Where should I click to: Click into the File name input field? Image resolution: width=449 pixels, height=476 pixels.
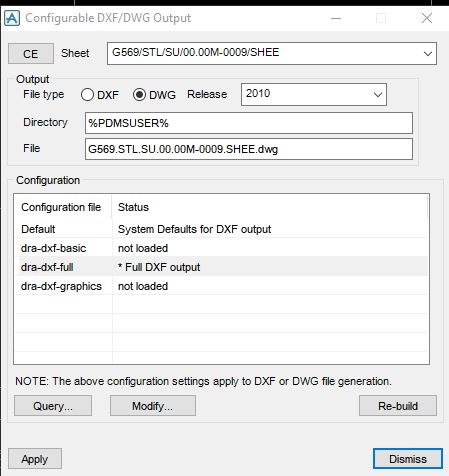[249, 149]
